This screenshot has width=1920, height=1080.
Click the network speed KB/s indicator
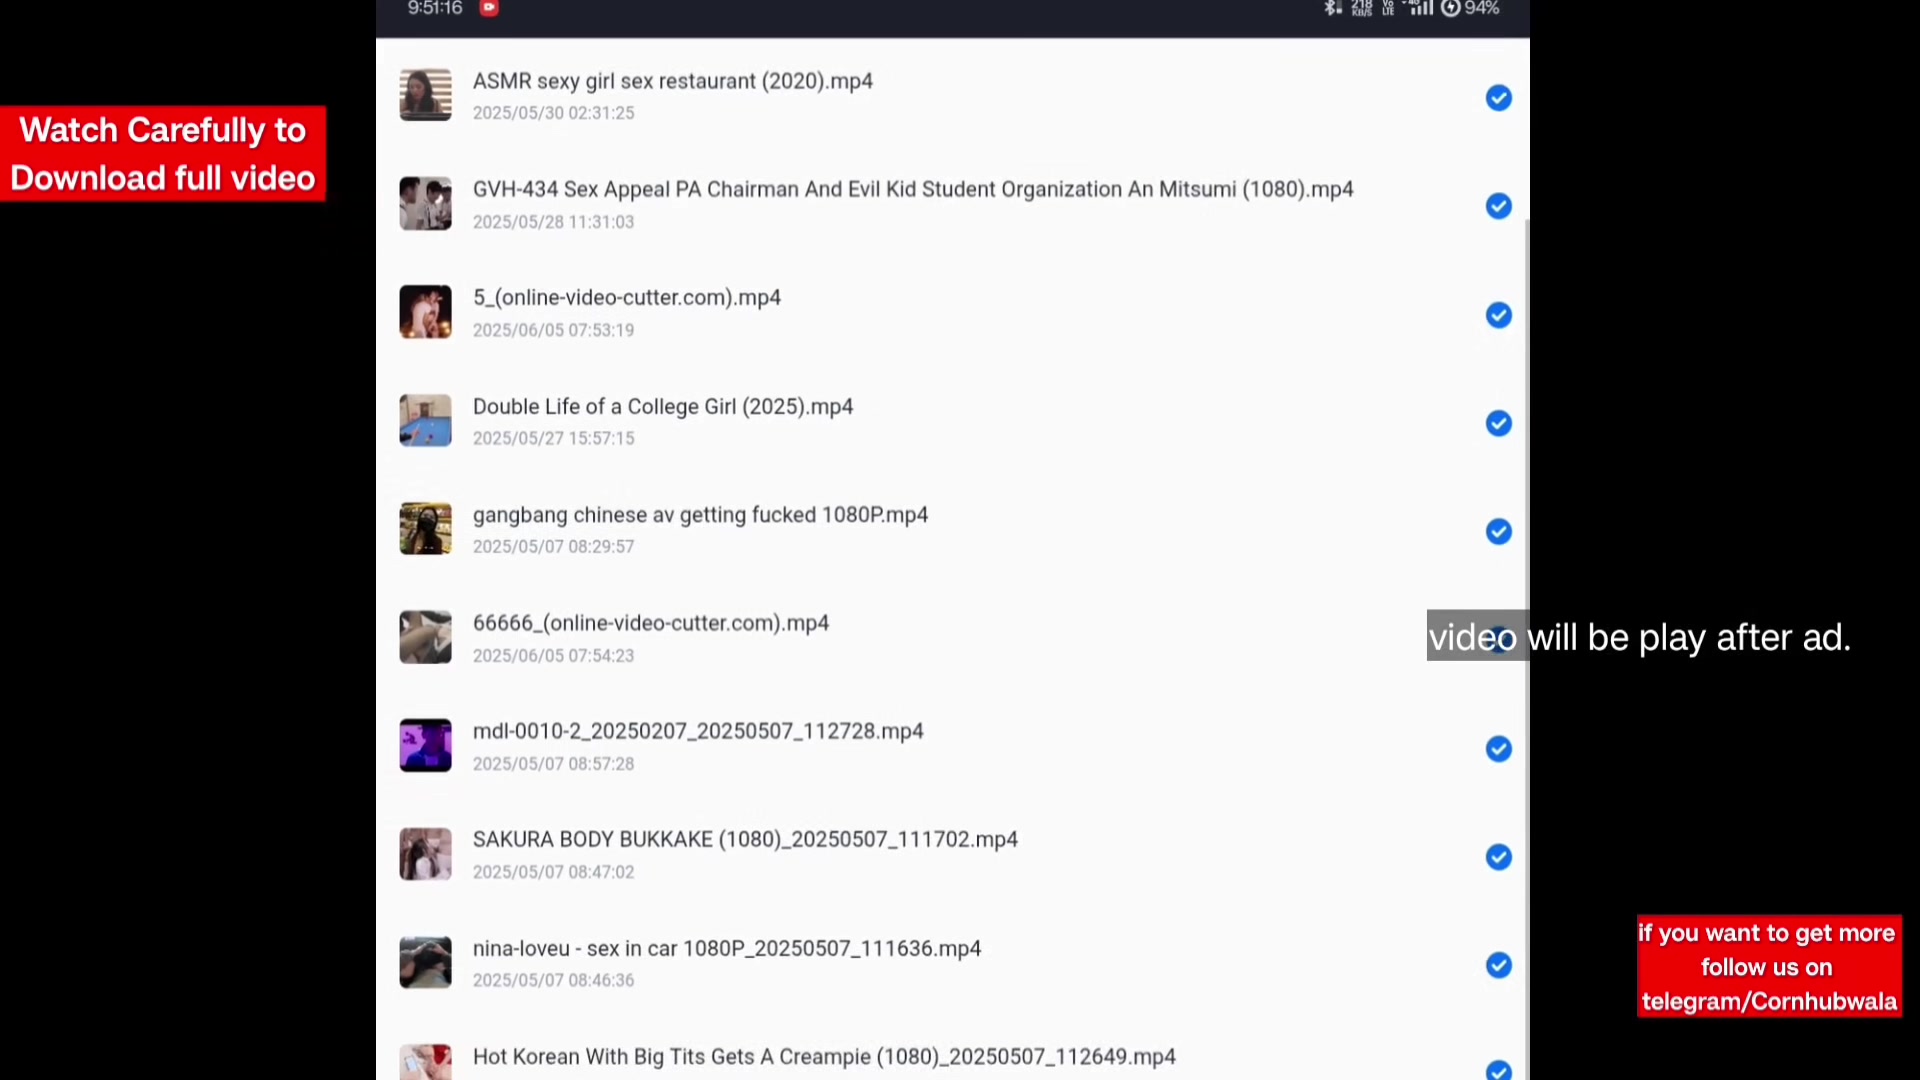[1362, 8]
